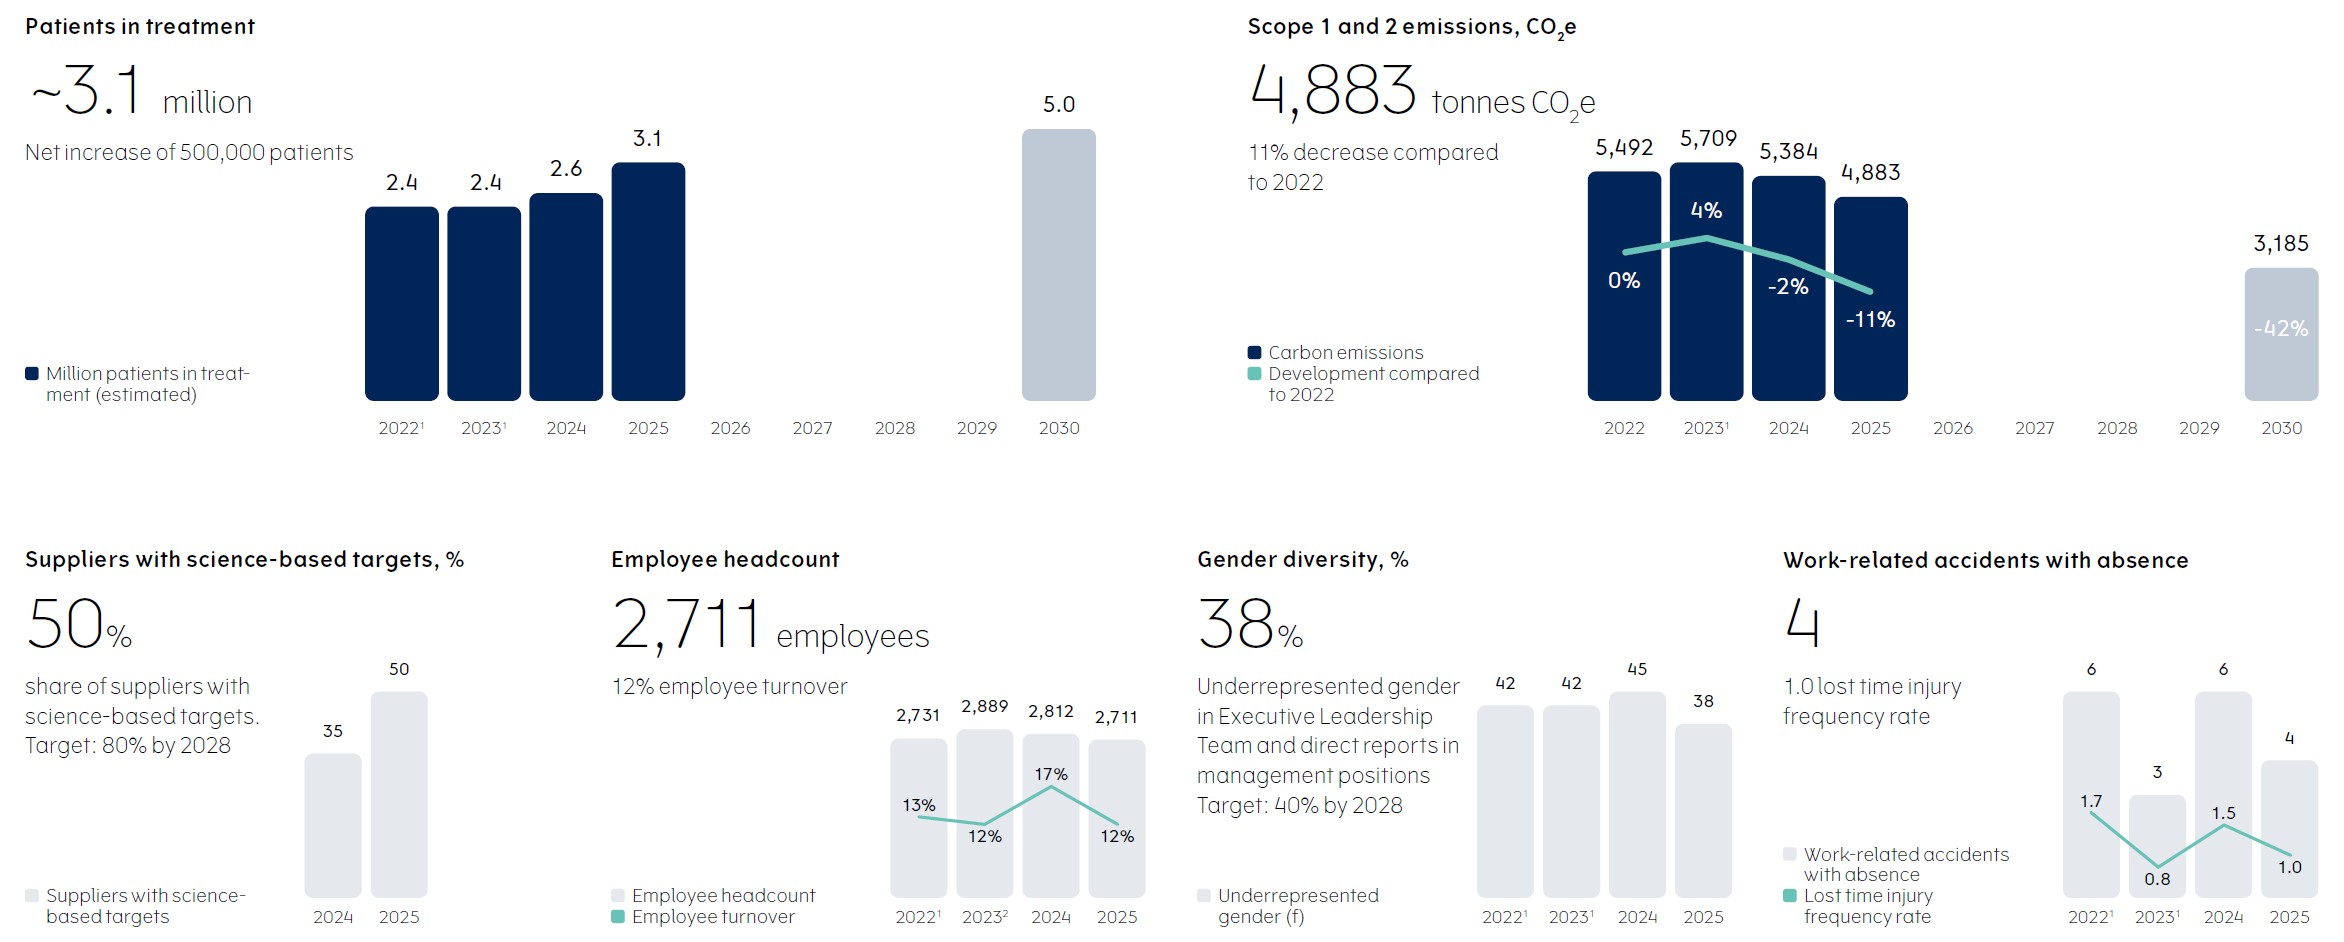Select the '11% decrease compared to 2022' text
Image resolution: width=2344 pixels, height=942 pixels.
coord(1373,167)
